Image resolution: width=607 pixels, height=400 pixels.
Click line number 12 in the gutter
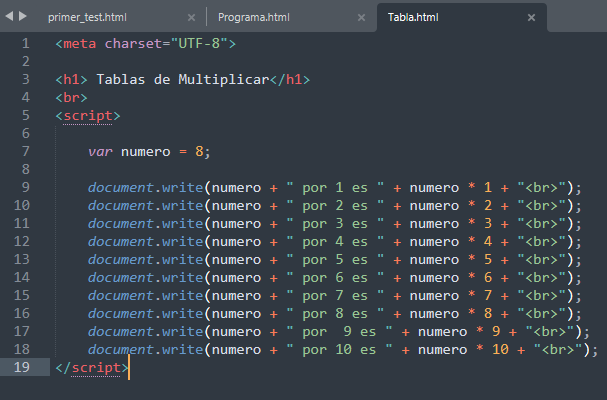(22, 241)
